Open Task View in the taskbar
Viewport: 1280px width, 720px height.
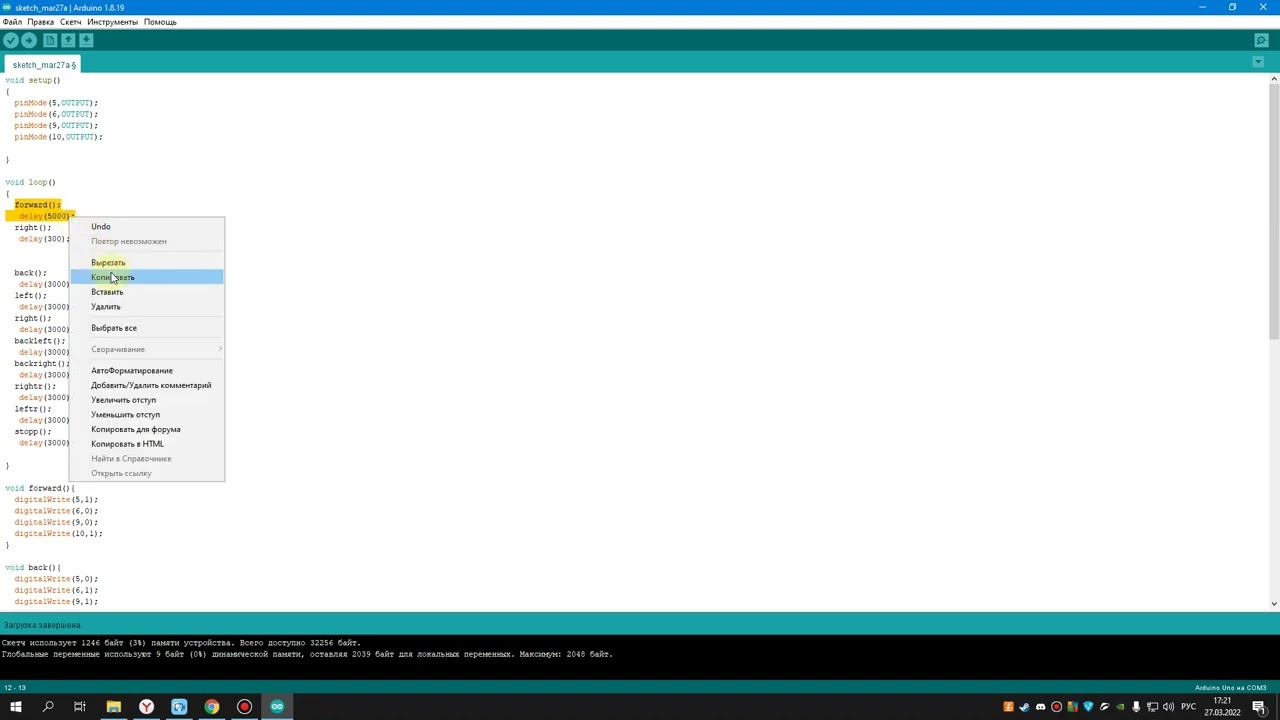pyautogui.click(x=80, y=707)
